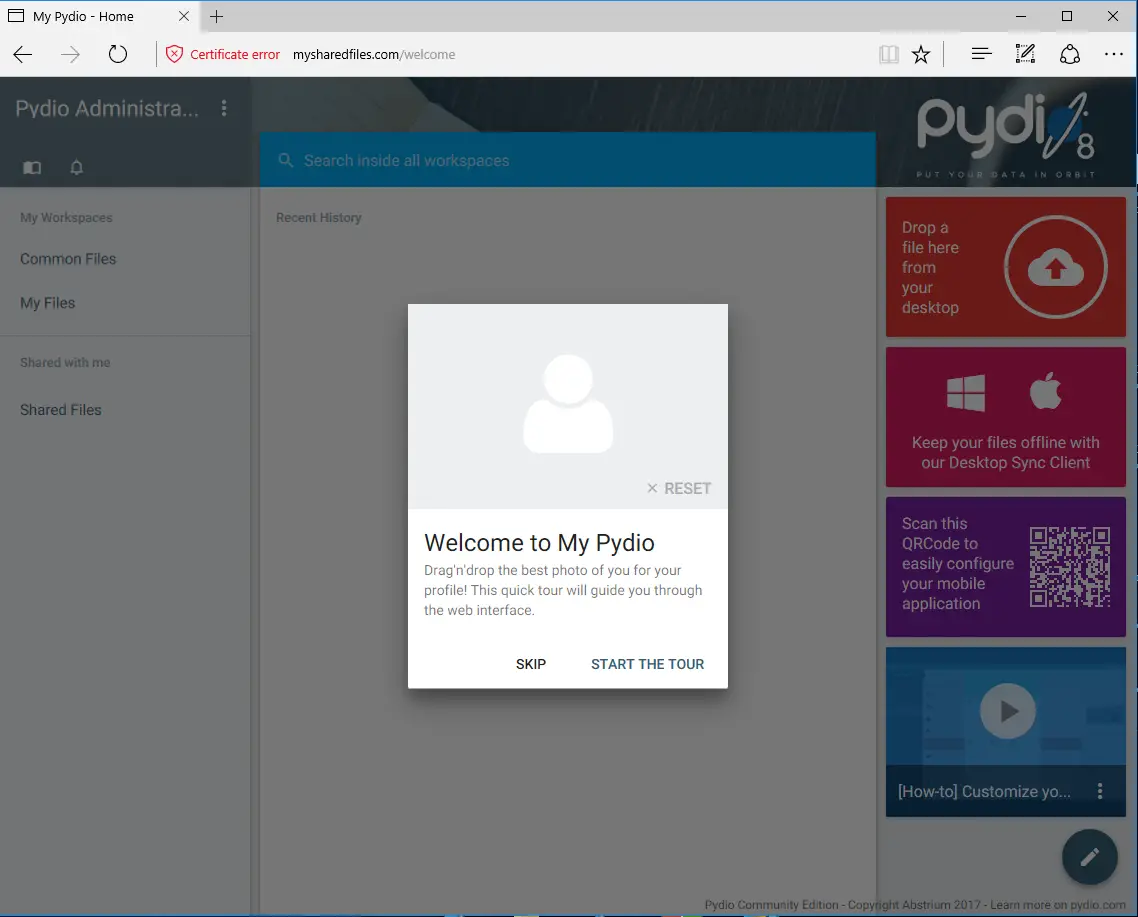Viewport: 1138px width, 917px height.
Task: Open the reading view book icon
Action: tap(888, 54)
